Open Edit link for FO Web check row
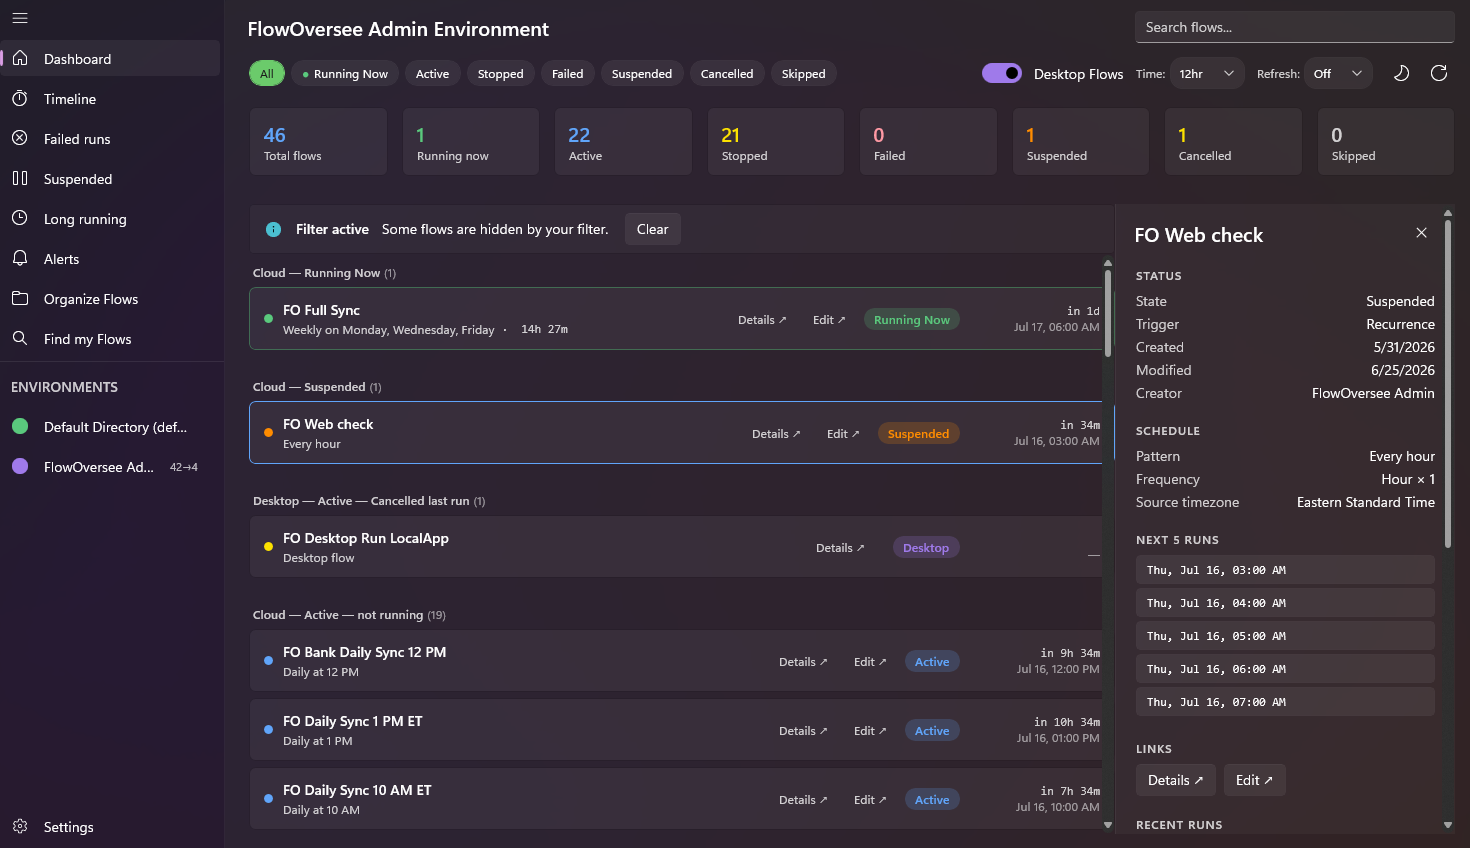The height and width of the screenshot is (848, 1470). tap(843, 434)
